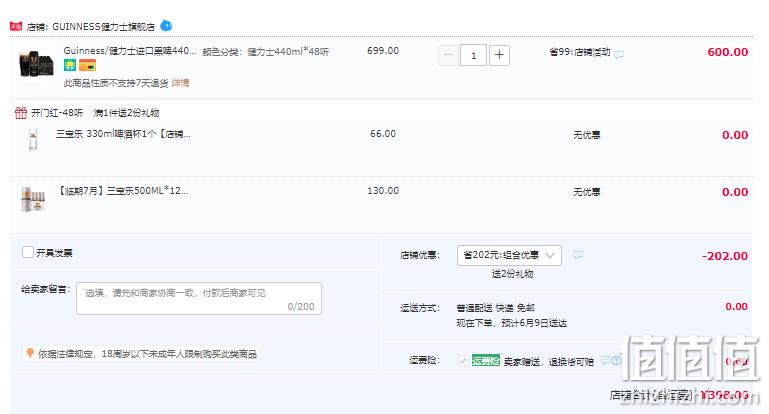The height and width of the screenshot is (414, 769).
Task: Open the blue Wangwang chat icon beside store name
Action: [166, 26]
